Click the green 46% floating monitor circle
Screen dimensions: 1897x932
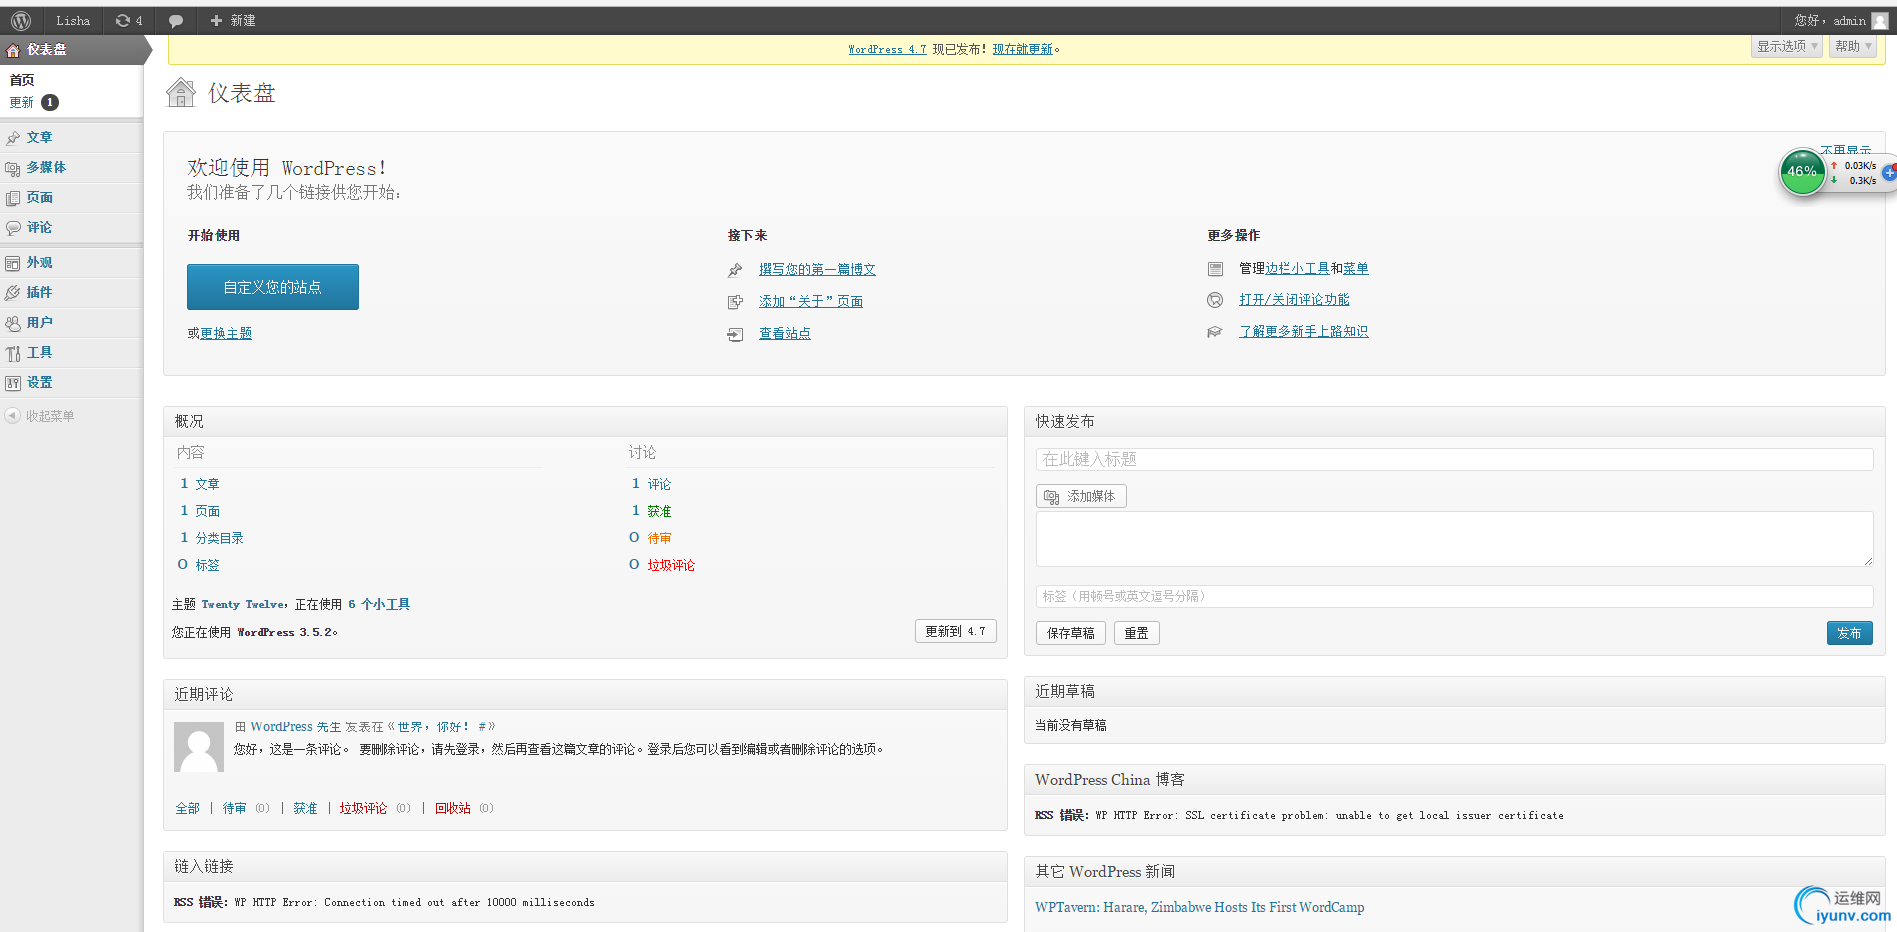(1802, 172)
